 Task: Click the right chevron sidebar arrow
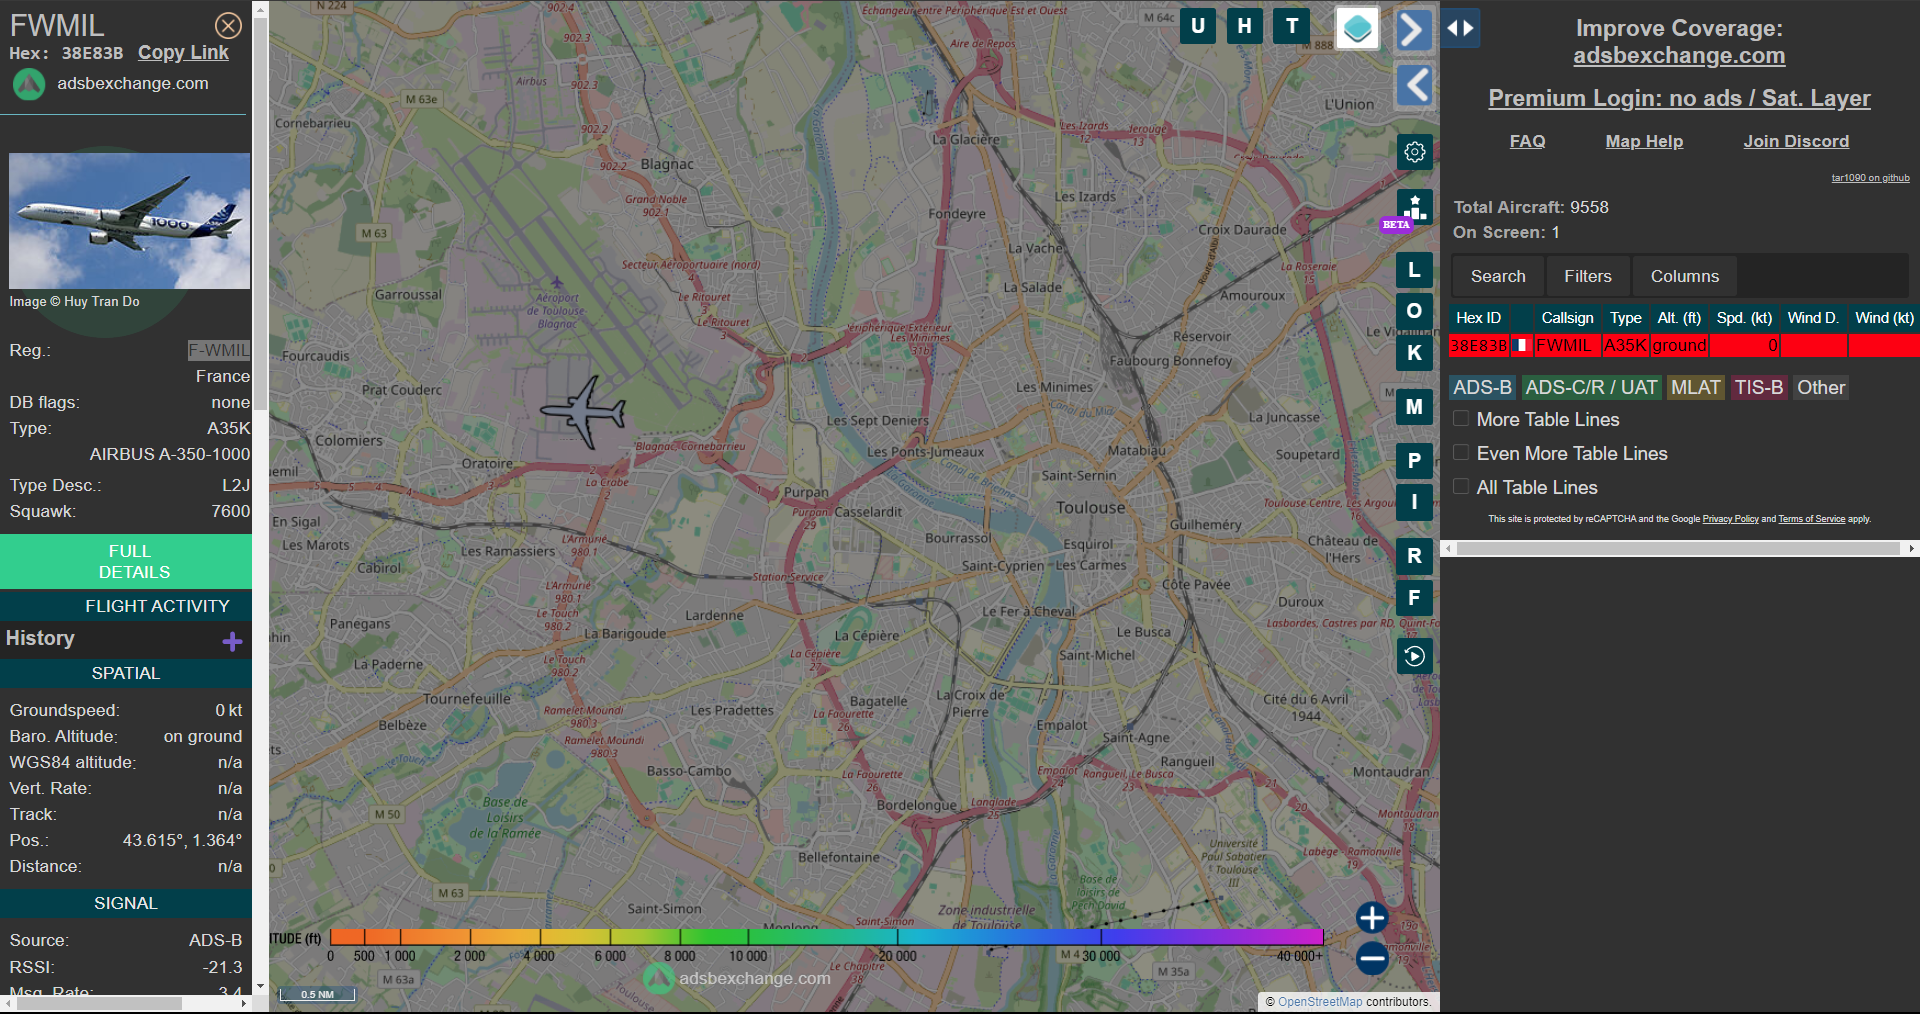pos(1413,29)
